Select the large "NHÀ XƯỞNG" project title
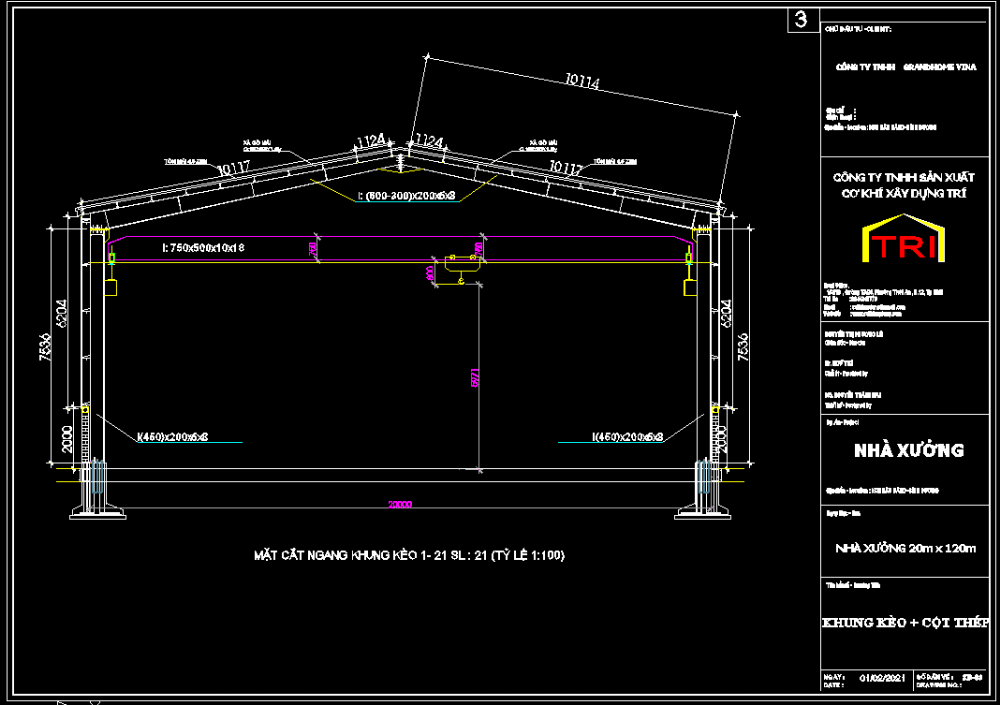This screenshot has width=1000, height=705. coord(909,450)
